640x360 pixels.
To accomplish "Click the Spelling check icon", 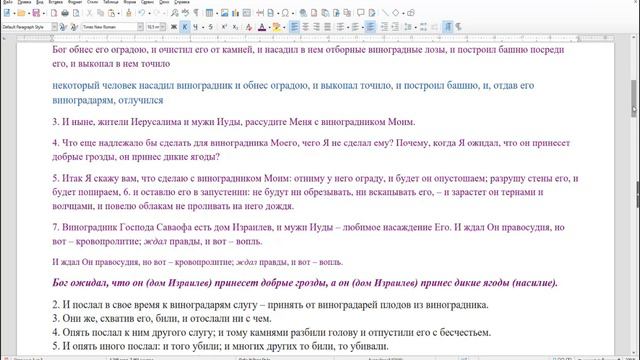I will 186,13.
